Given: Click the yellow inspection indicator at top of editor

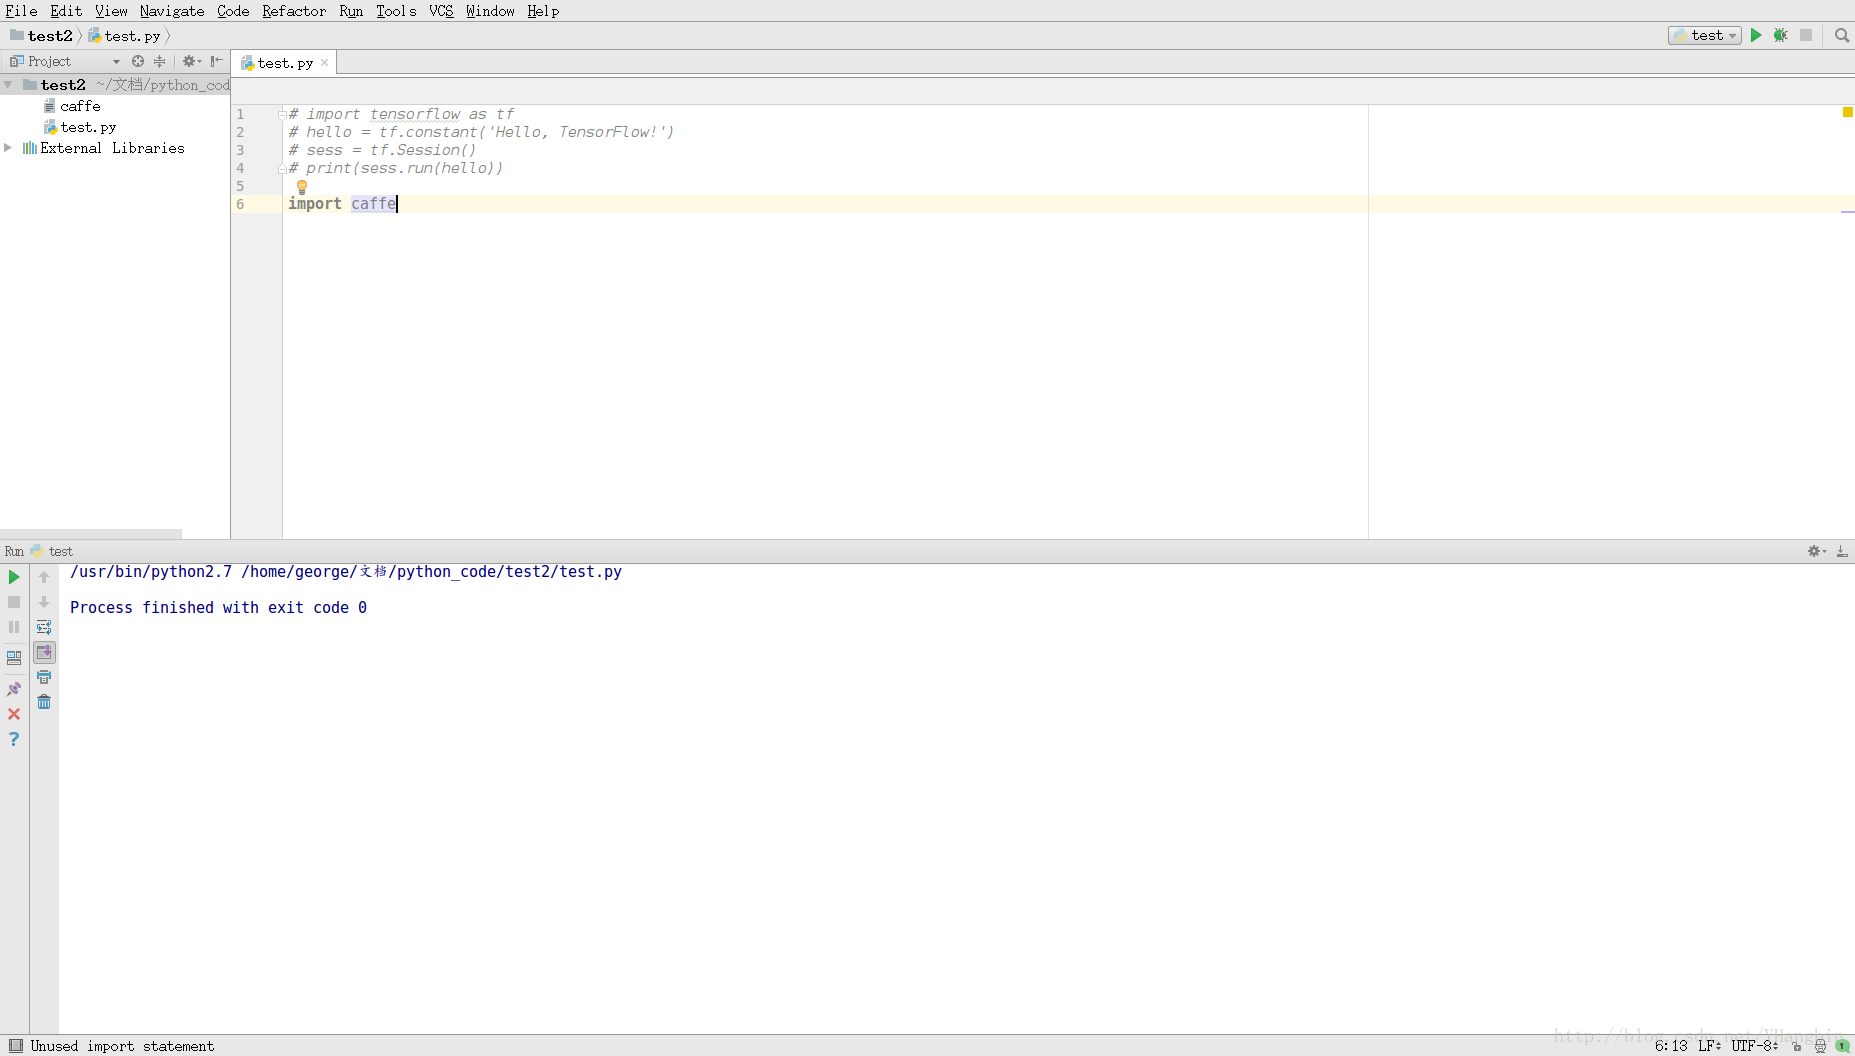Looking at the screenshot, I should click(x=1847, y=112).
